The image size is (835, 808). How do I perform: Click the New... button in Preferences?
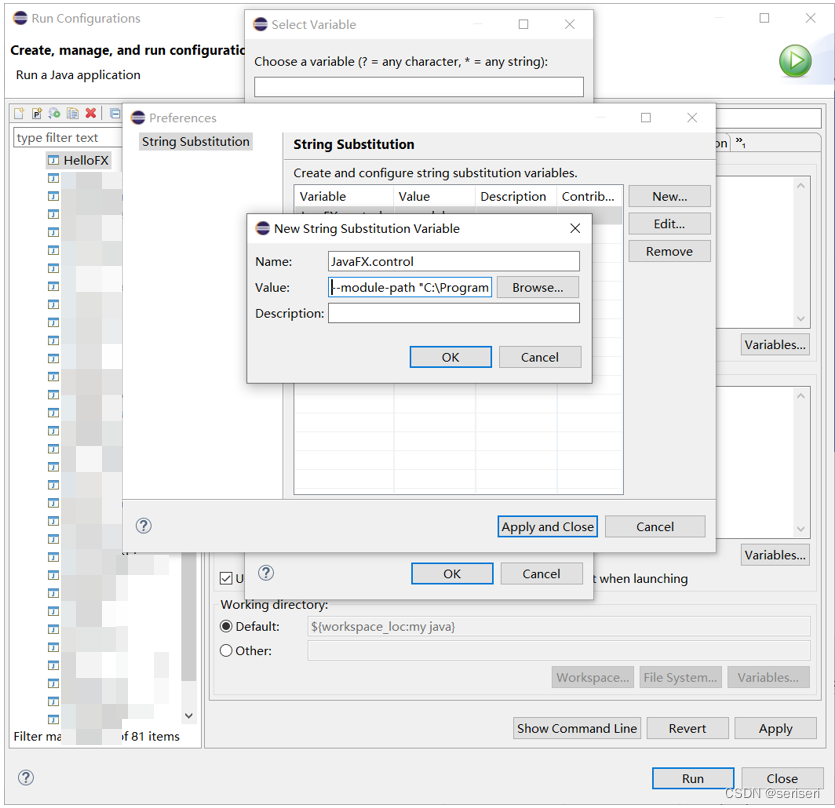[x=669, y=197]
